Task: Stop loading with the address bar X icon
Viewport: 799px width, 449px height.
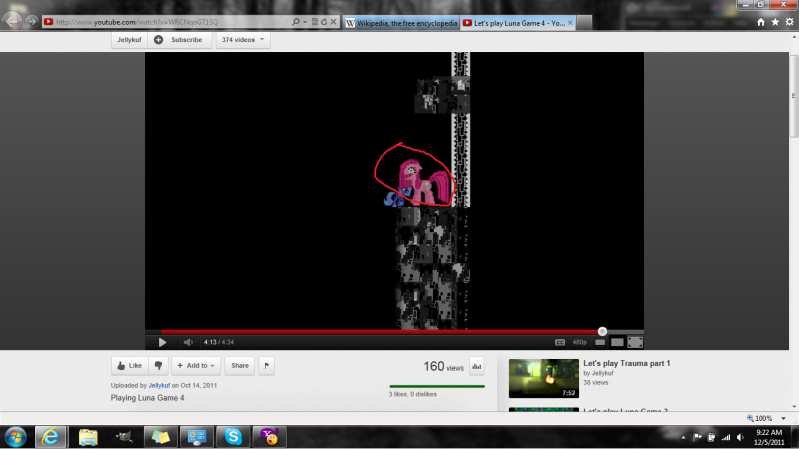Action: [333, 22]
